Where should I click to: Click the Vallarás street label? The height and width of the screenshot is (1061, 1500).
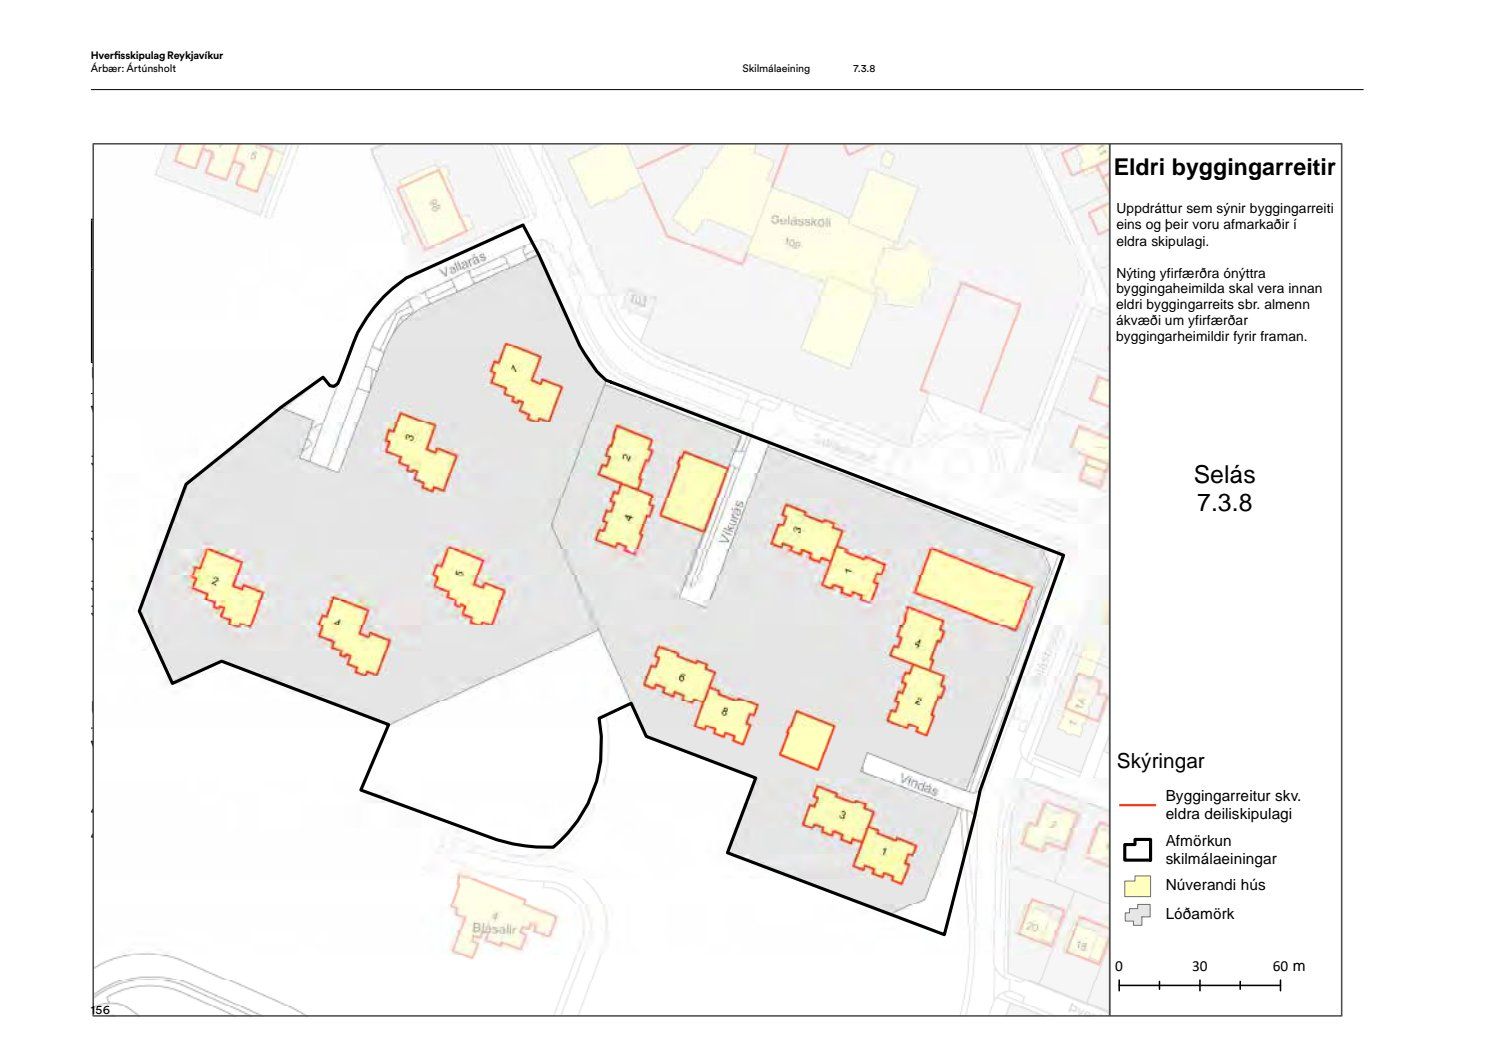click(462, 265)
